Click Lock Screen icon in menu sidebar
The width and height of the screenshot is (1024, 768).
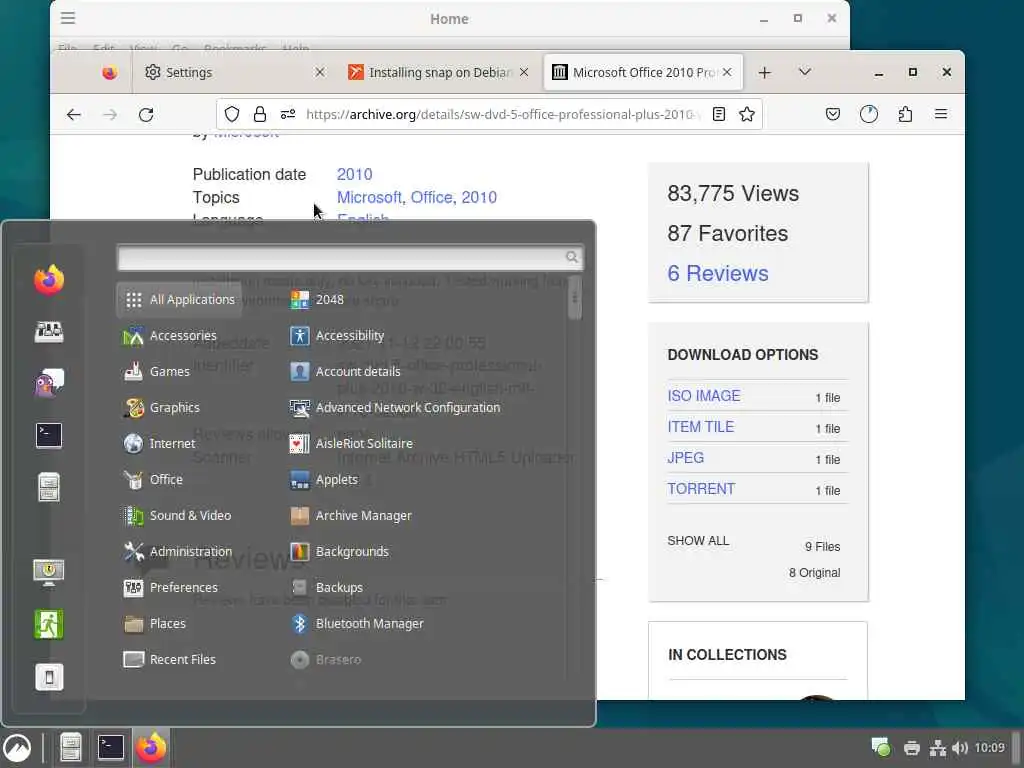(x=49, y=572)
